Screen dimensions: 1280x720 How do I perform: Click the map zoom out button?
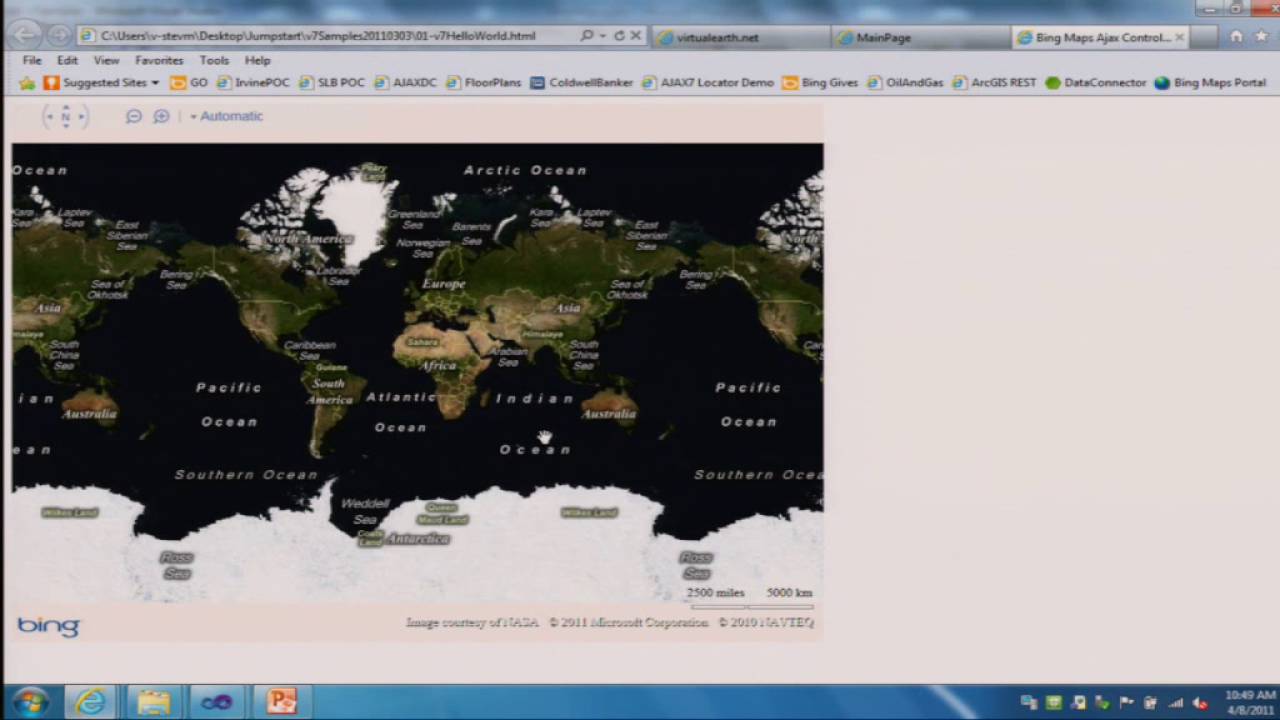(133, 116)
